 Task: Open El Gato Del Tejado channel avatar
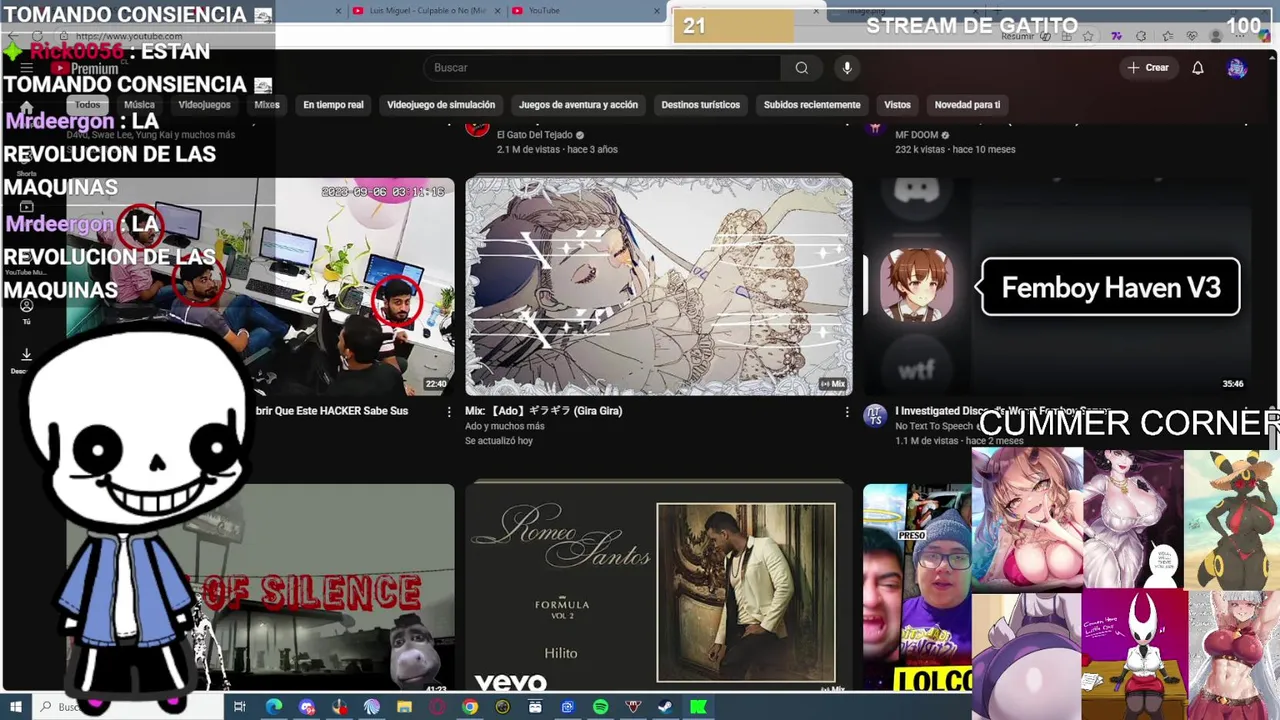[x=477, y=127]
